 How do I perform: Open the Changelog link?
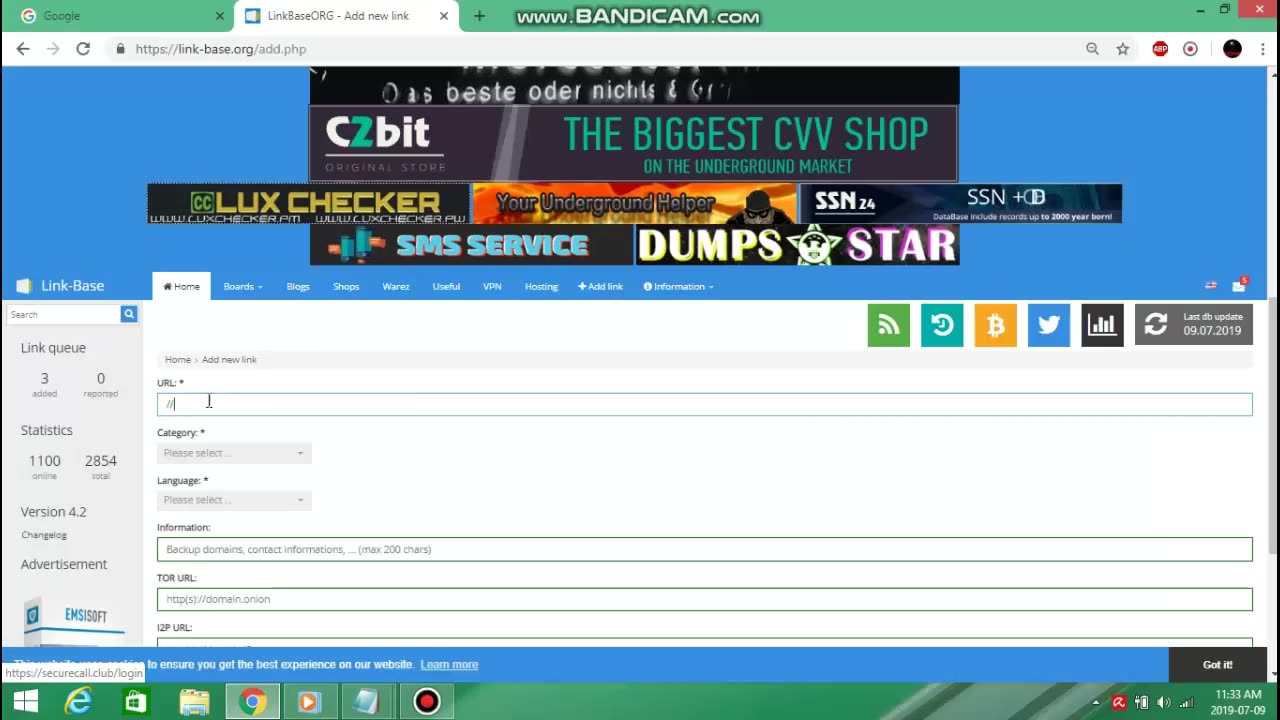pyautogui.click(x=44, y=535)
